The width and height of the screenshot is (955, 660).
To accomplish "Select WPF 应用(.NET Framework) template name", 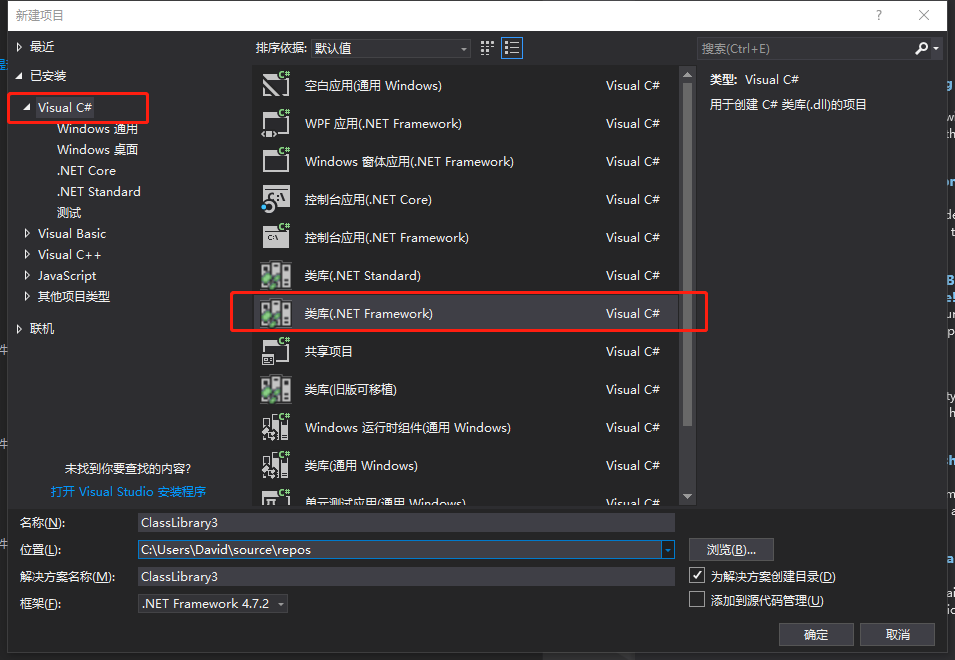I will (383, 124).
